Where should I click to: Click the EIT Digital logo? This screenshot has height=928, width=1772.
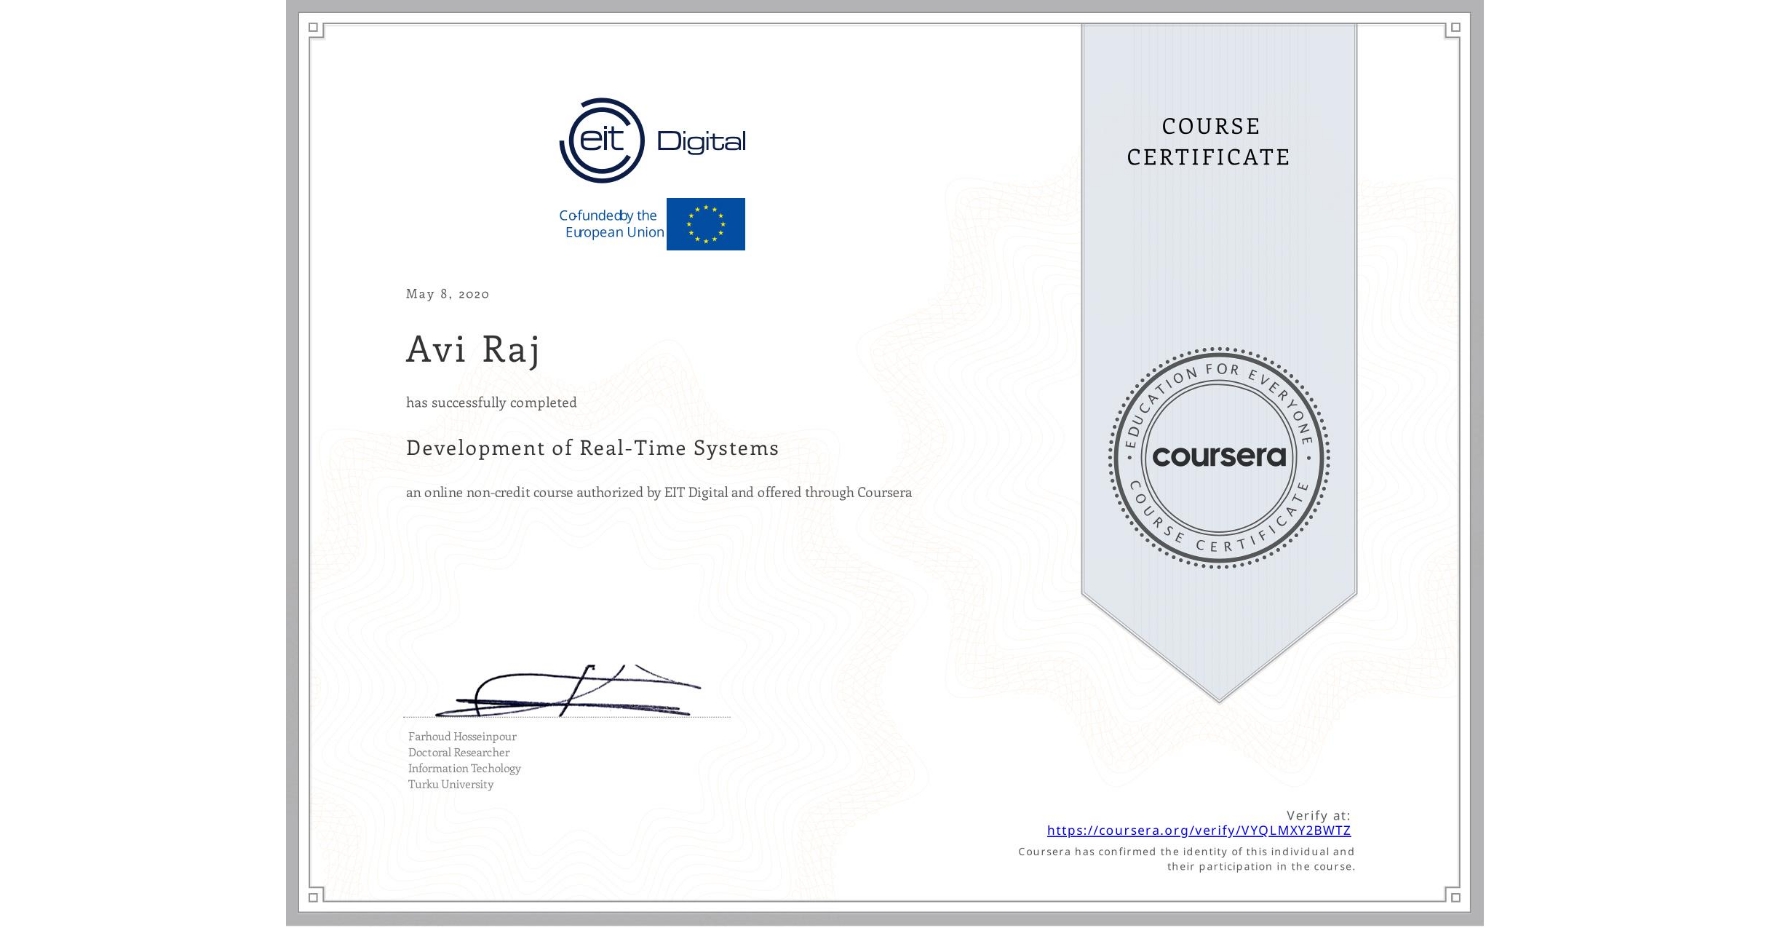(x=651, y=139)
